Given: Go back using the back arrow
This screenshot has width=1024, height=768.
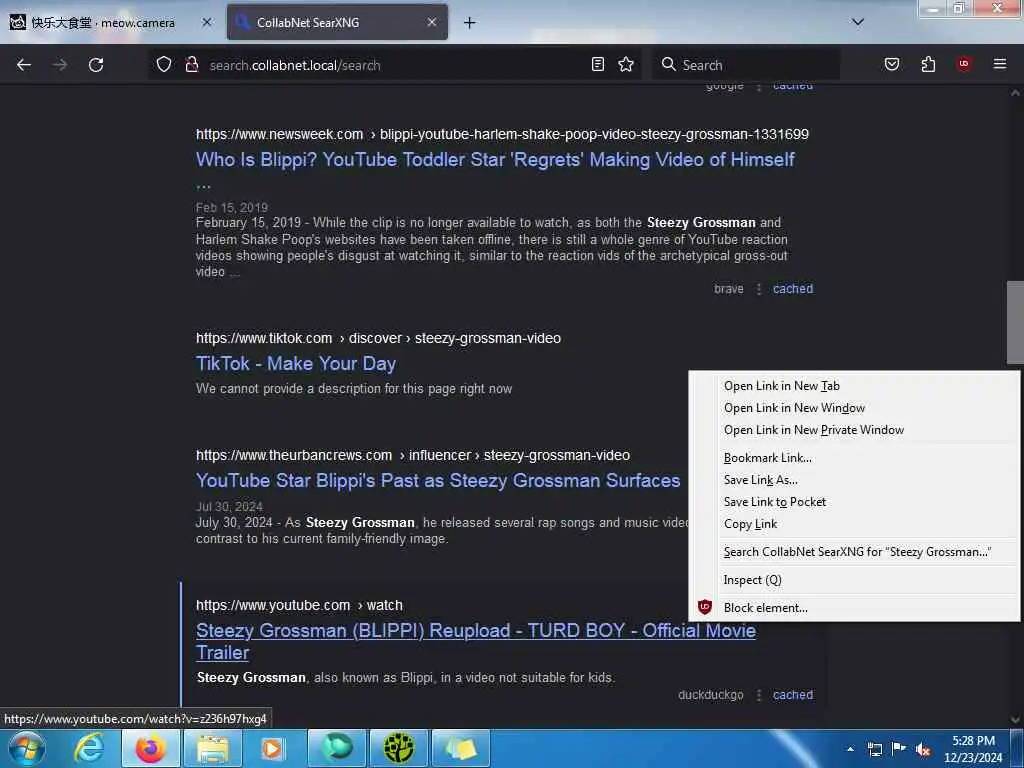Looking at the screenshot, I should [24, 65].
